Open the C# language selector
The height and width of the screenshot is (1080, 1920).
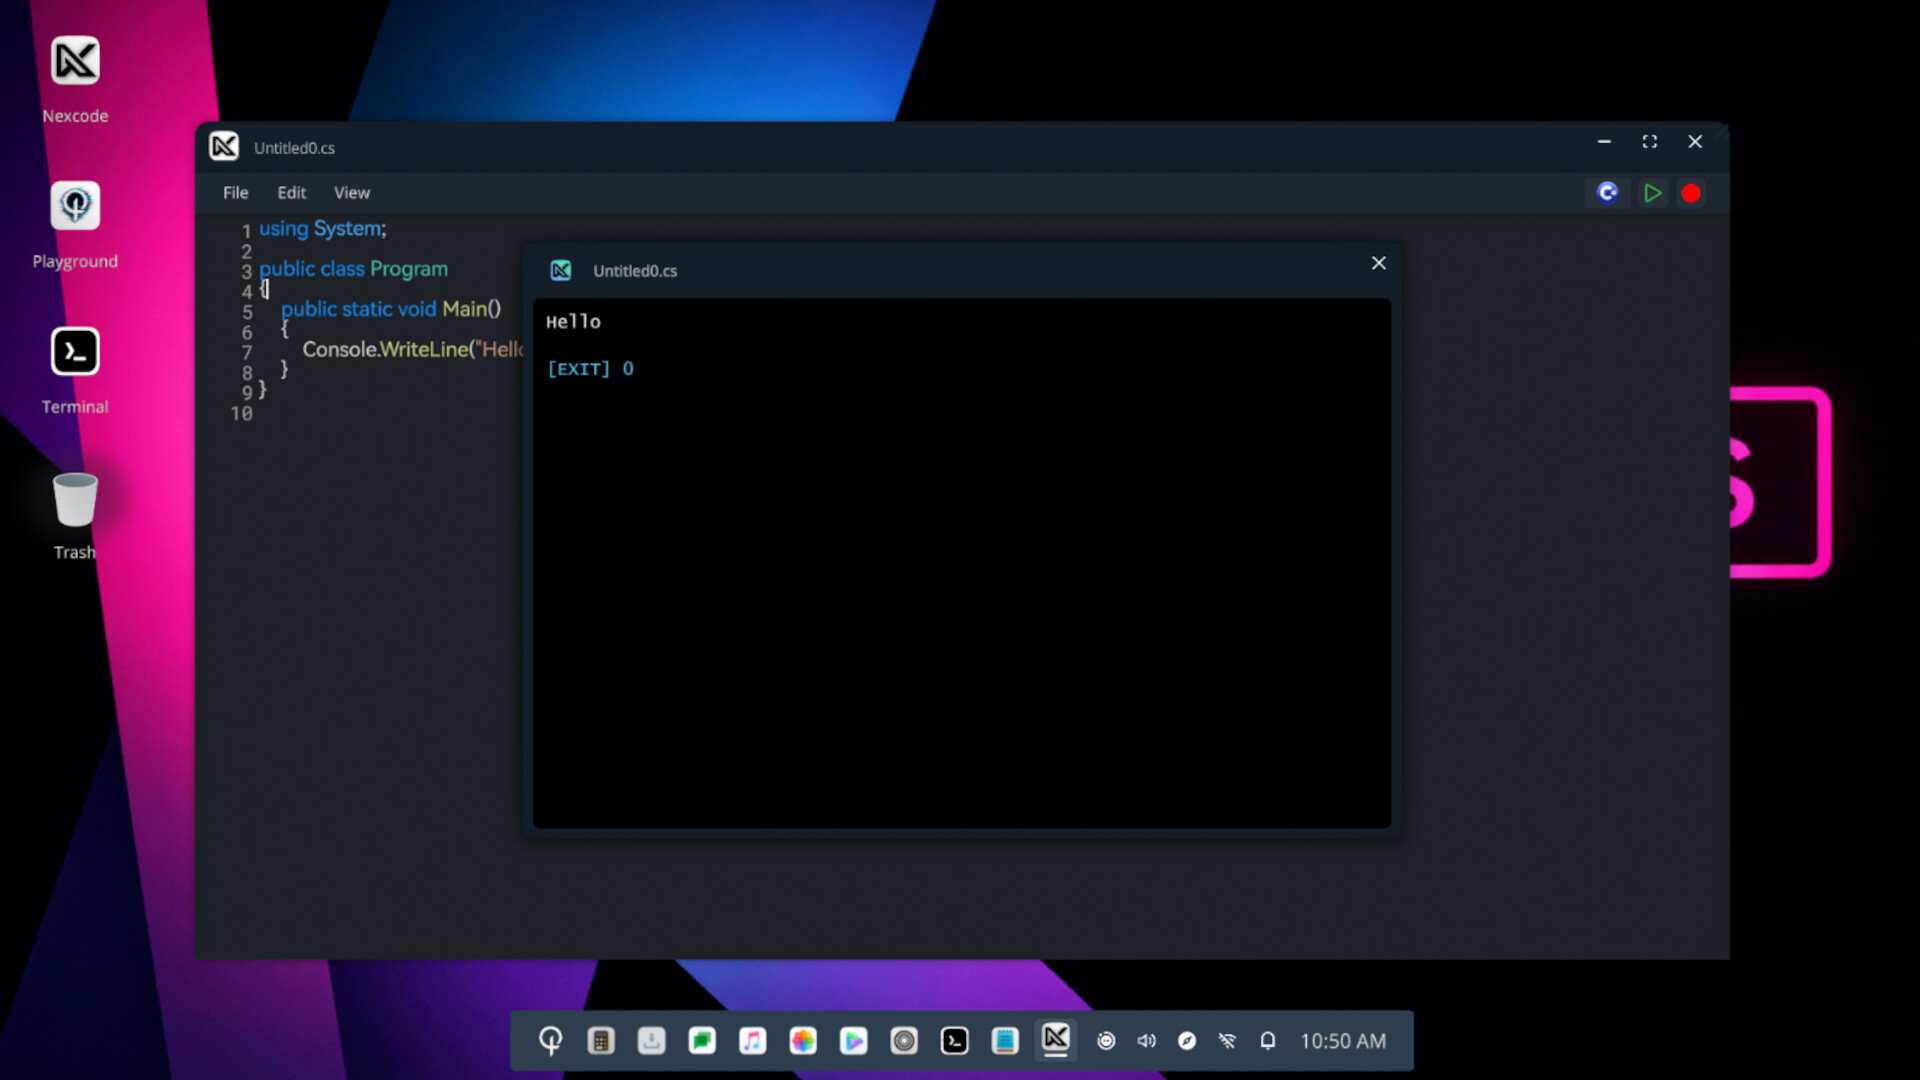tap(1607, 193)
